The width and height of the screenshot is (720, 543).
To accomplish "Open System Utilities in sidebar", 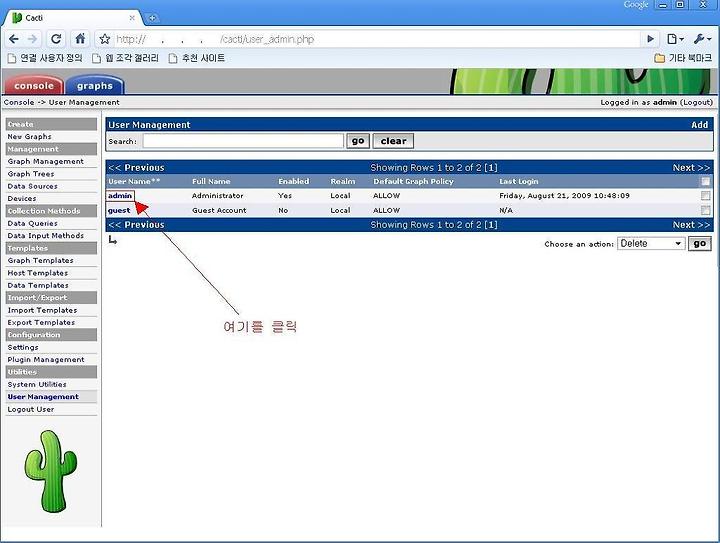I will pyautogui.click(x=37, y=385).
